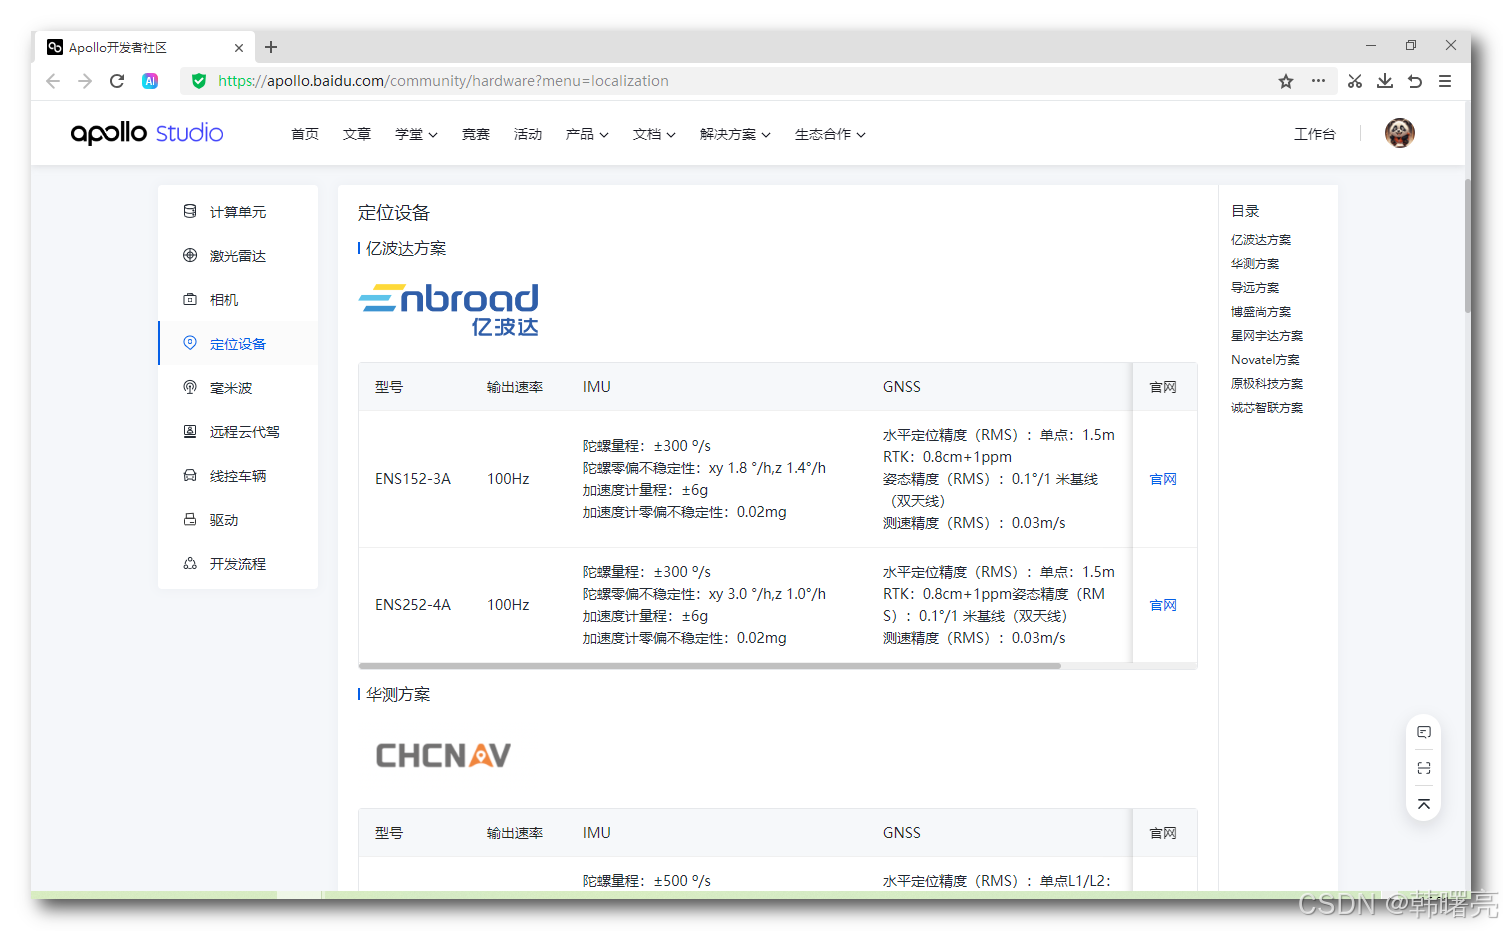Go to the 首页 nav item
1503x931 pixels.
point(305,134)
